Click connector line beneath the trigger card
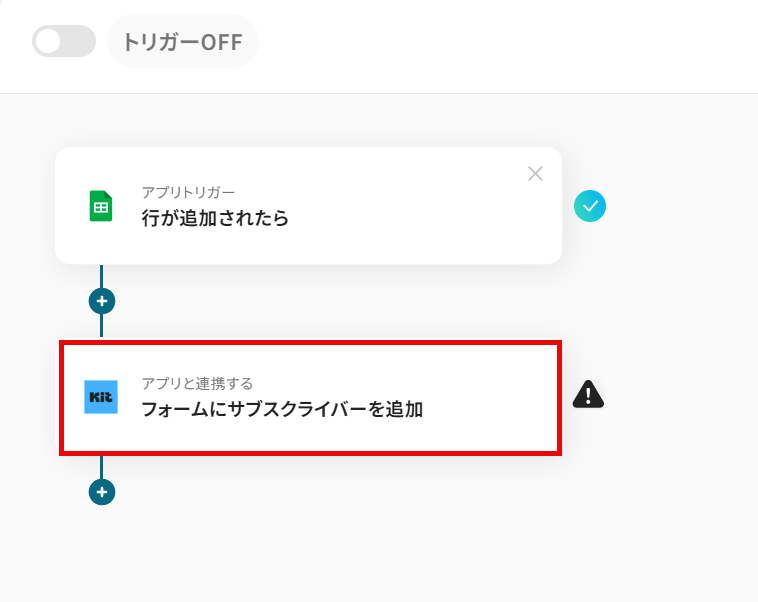Screen dimensions: 758x602 tap(102, 275)
